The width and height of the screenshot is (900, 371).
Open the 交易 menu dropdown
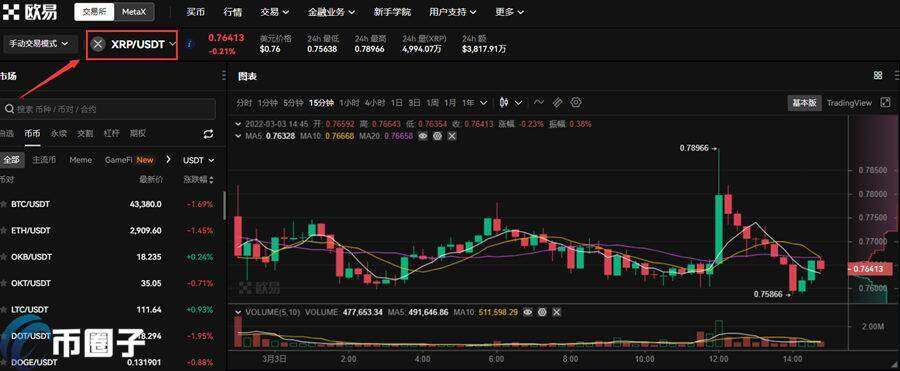pyautogui.click(x=274, y=11)
